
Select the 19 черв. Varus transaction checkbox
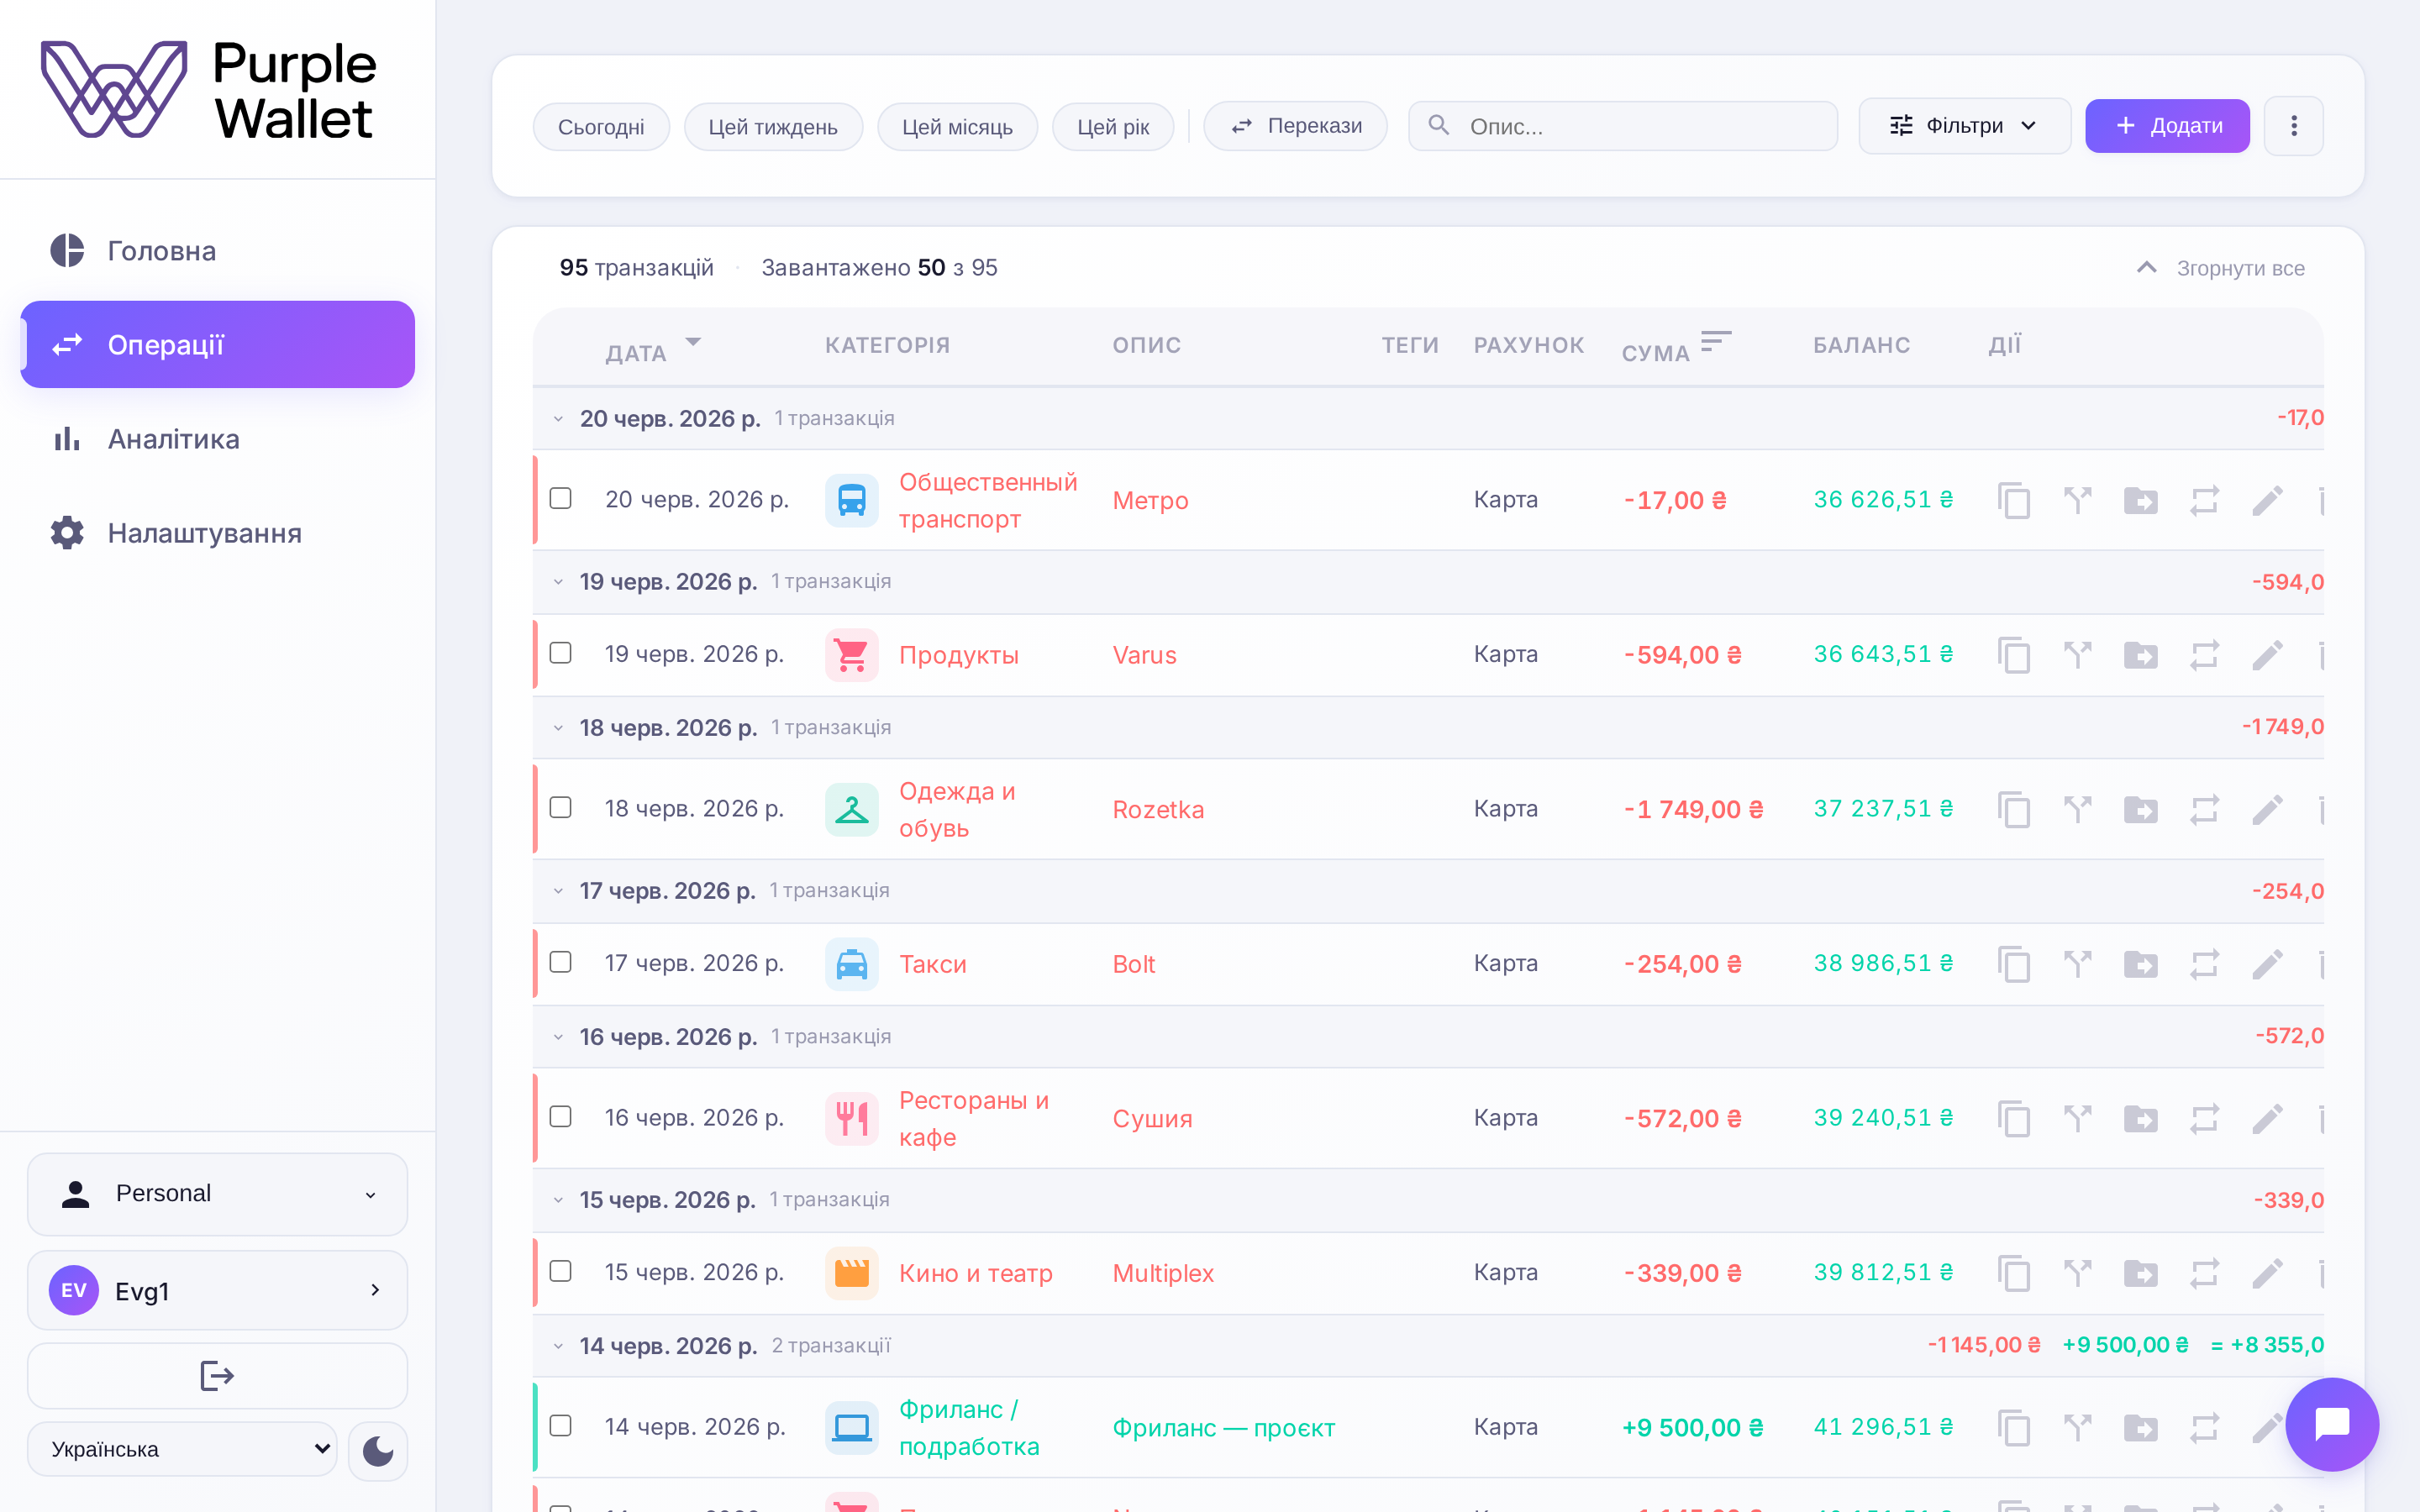coord(560,653)
